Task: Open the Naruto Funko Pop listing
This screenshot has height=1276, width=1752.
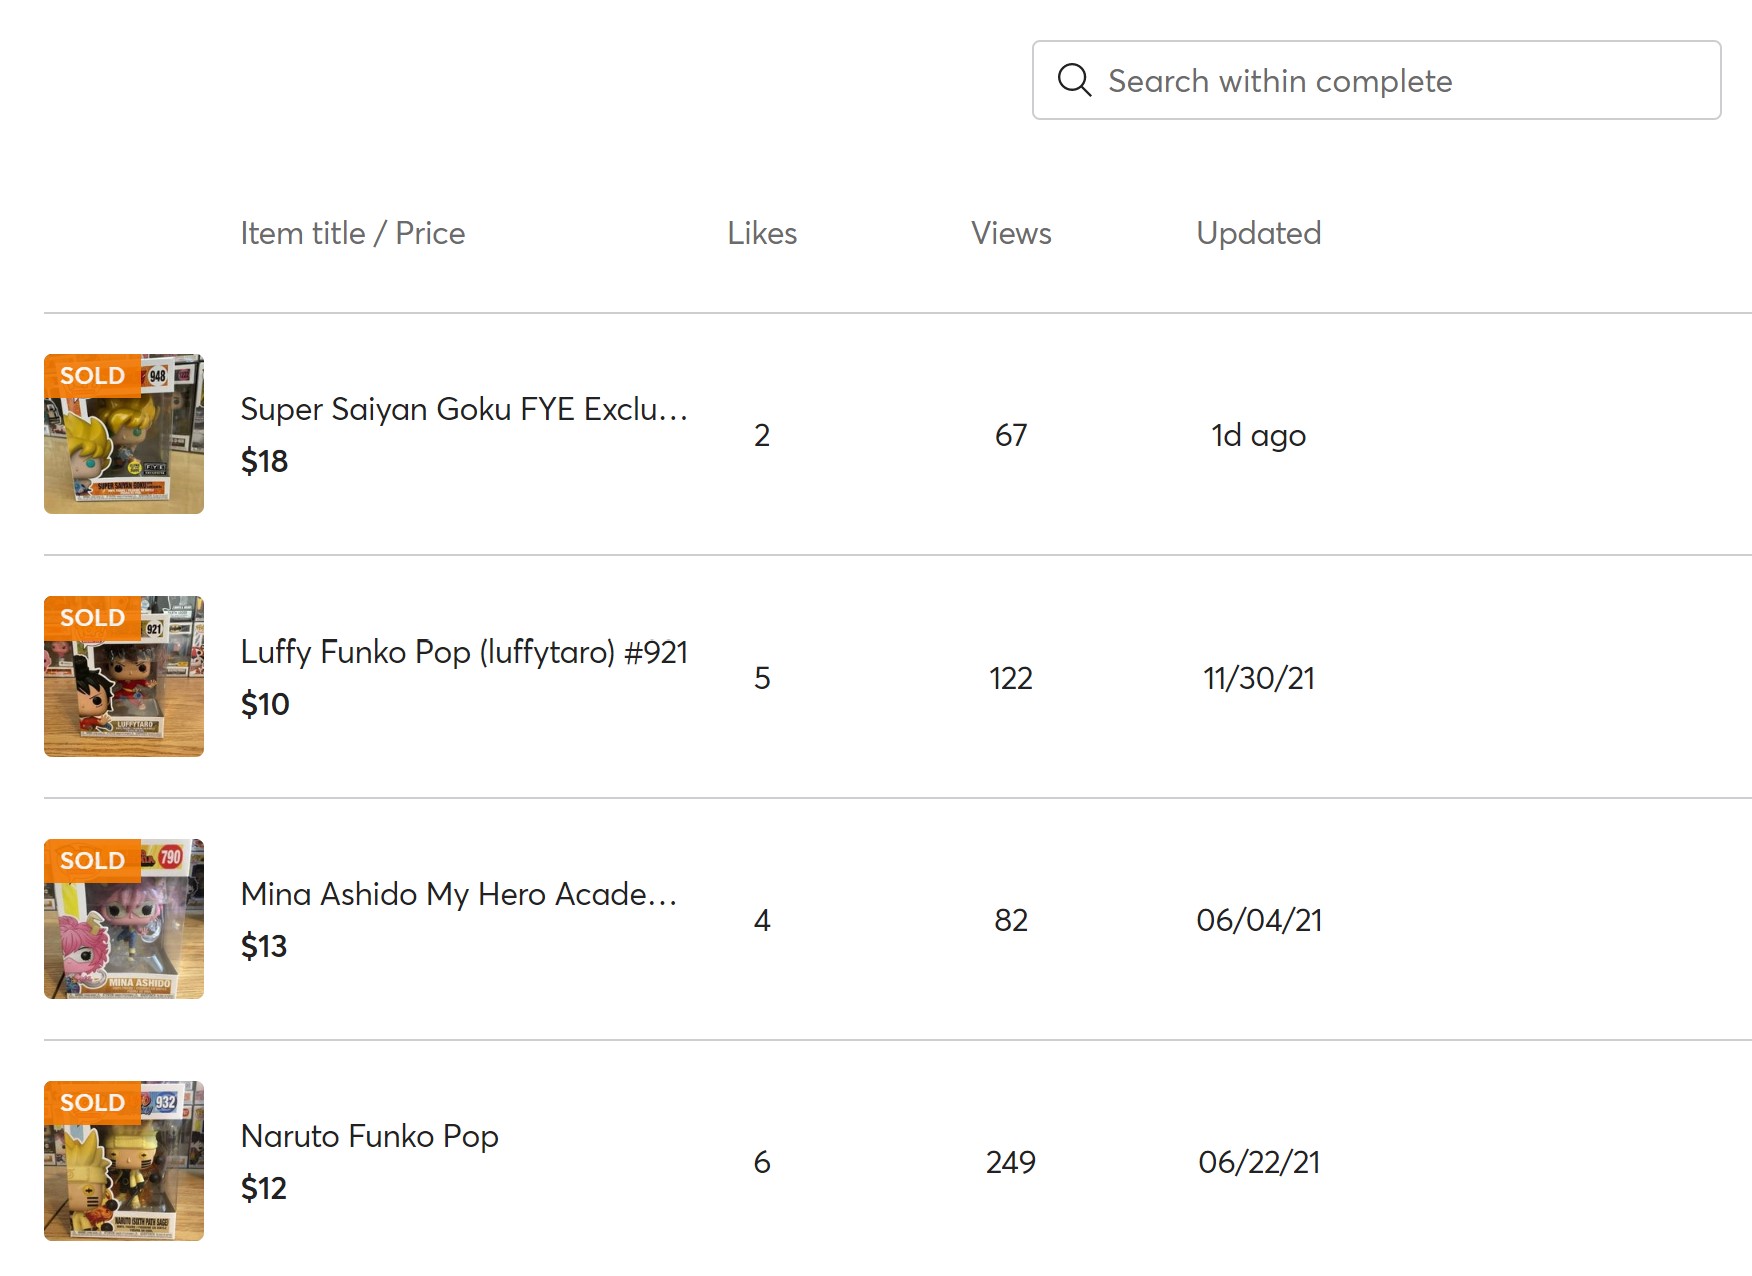Action: [369, 1137]
